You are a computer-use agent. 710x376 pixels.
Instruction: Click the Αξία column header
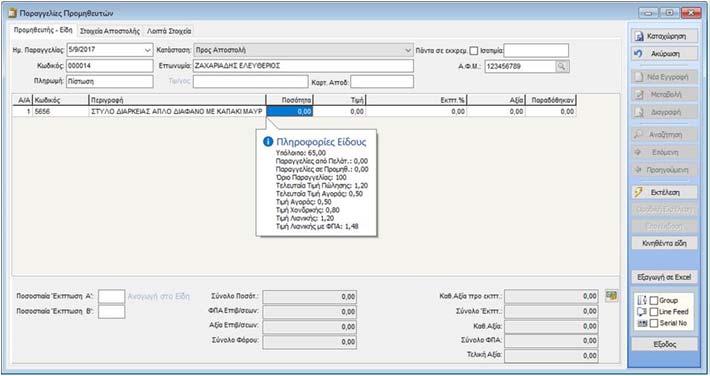496,100
